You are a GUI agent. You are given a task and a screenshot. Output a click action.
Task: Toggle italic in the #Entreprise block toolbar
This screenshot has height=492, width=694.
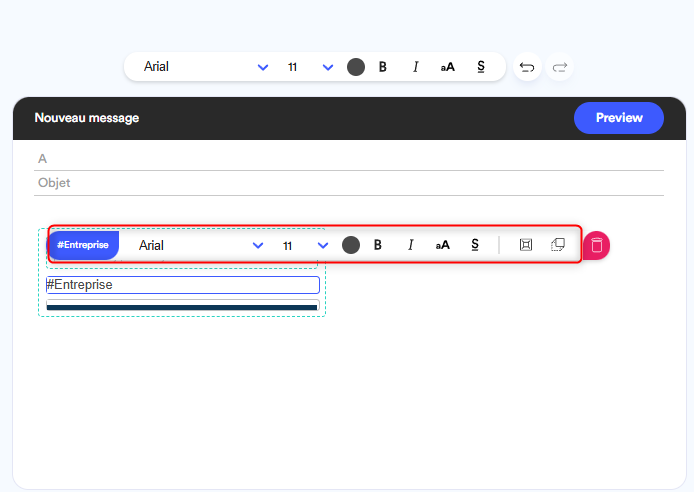[410, 245]
